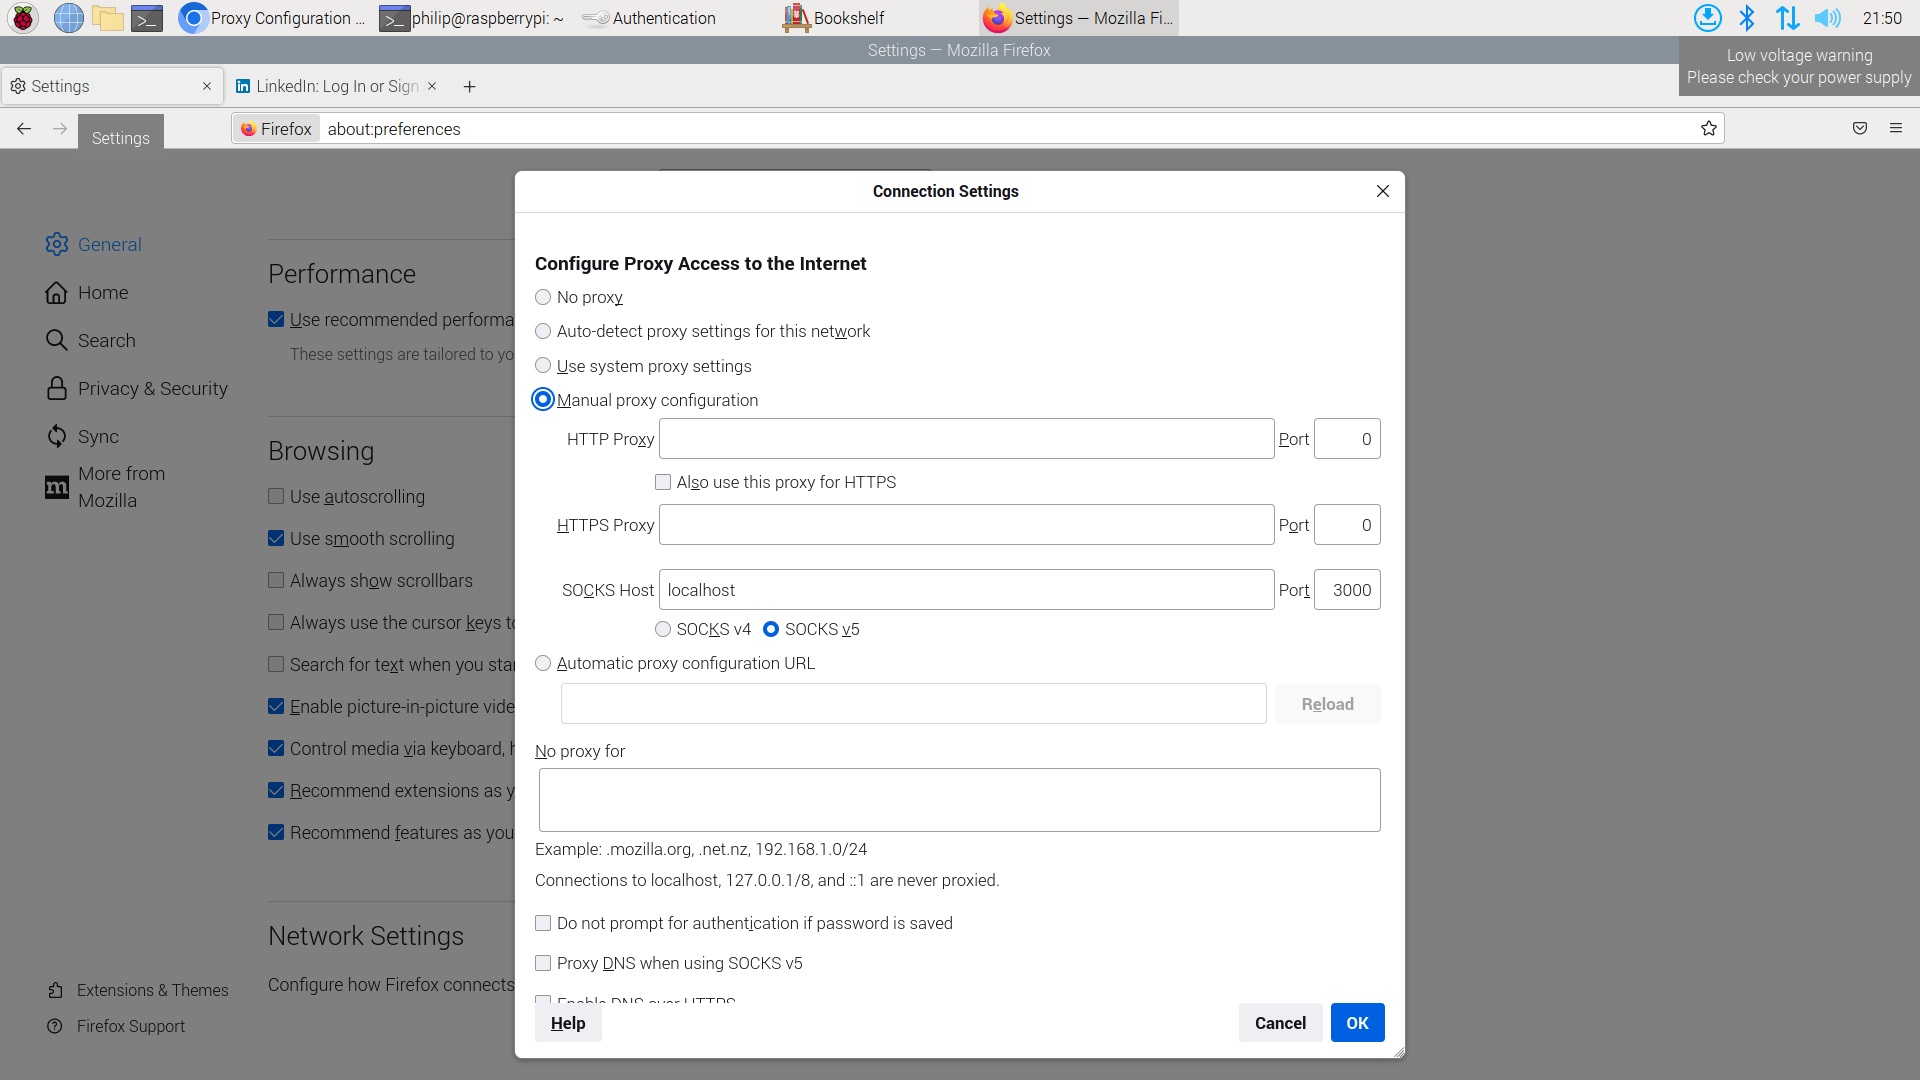
Task: Go back with the back arrow
Action: (24, 128)
